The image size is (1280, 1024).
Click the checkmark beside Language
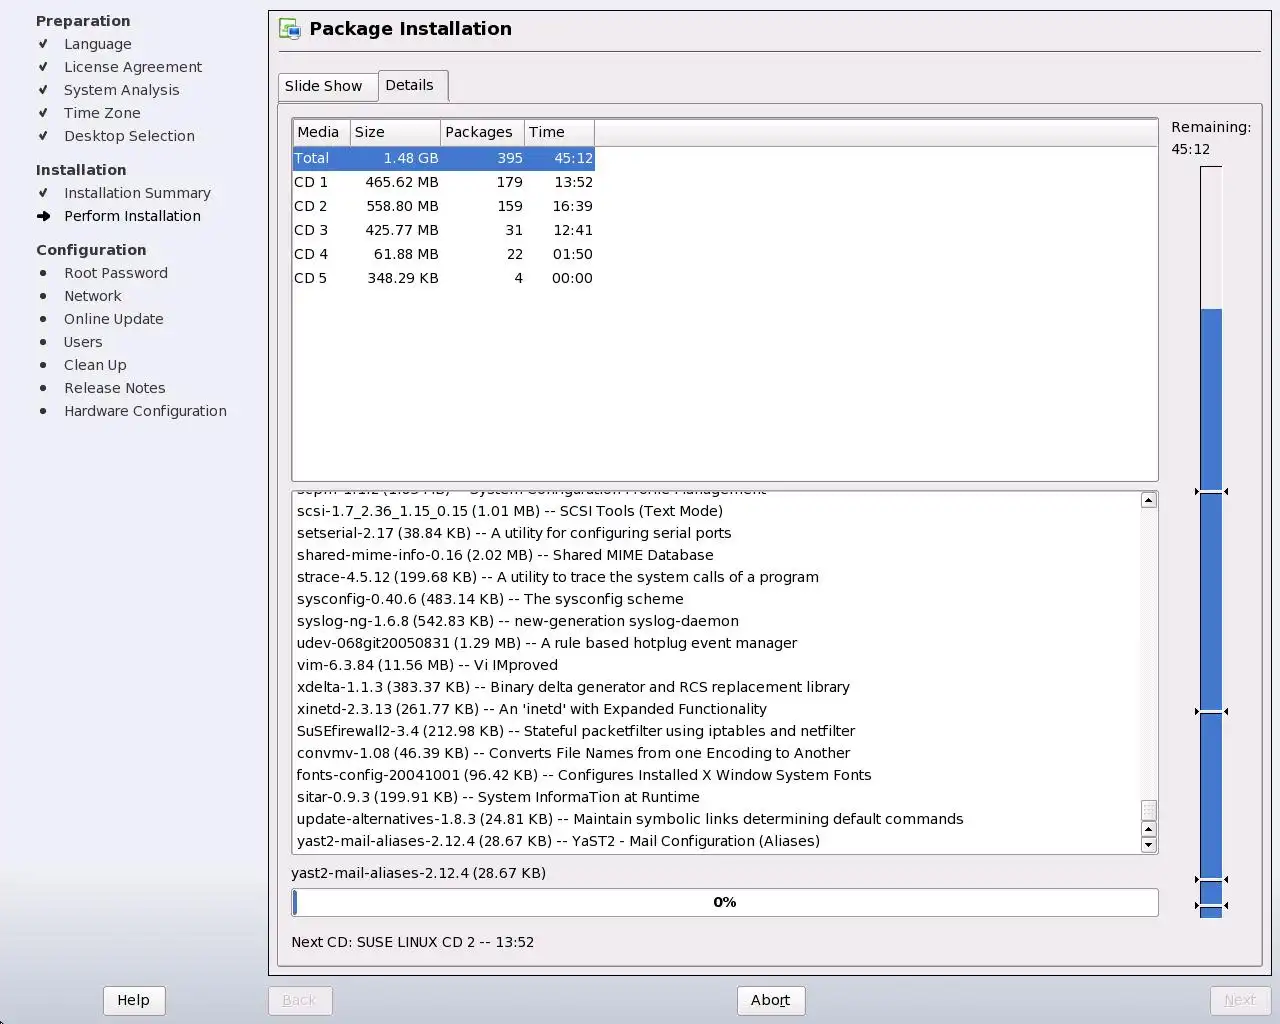[x=43, y=44]
